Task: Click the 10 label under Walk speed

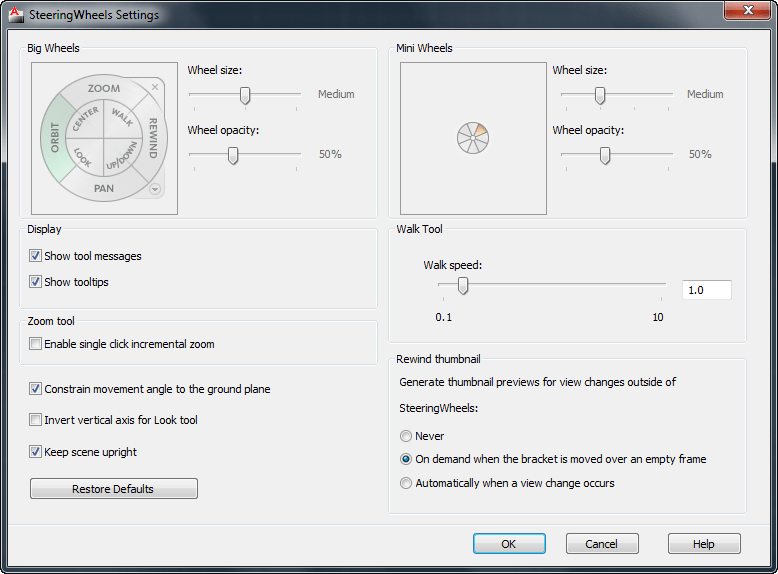Action: click(658, 317)
